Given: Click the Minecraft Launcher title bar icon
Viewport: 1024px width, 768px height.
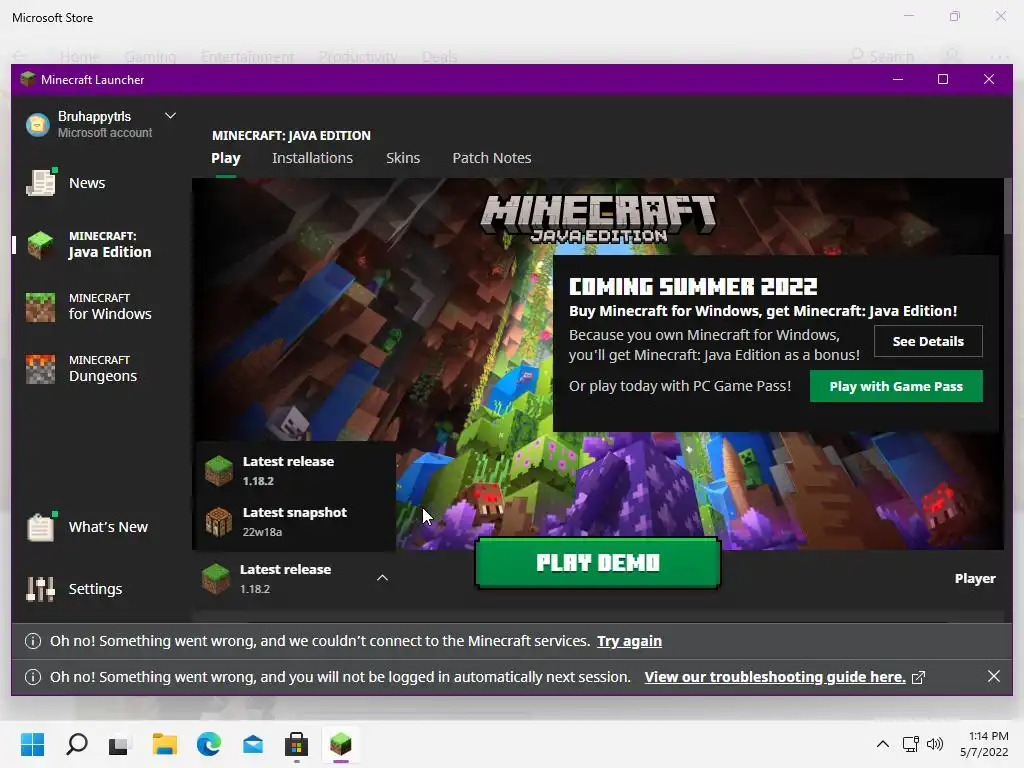Looking at the screenshot, I should (x=27, y=79).
